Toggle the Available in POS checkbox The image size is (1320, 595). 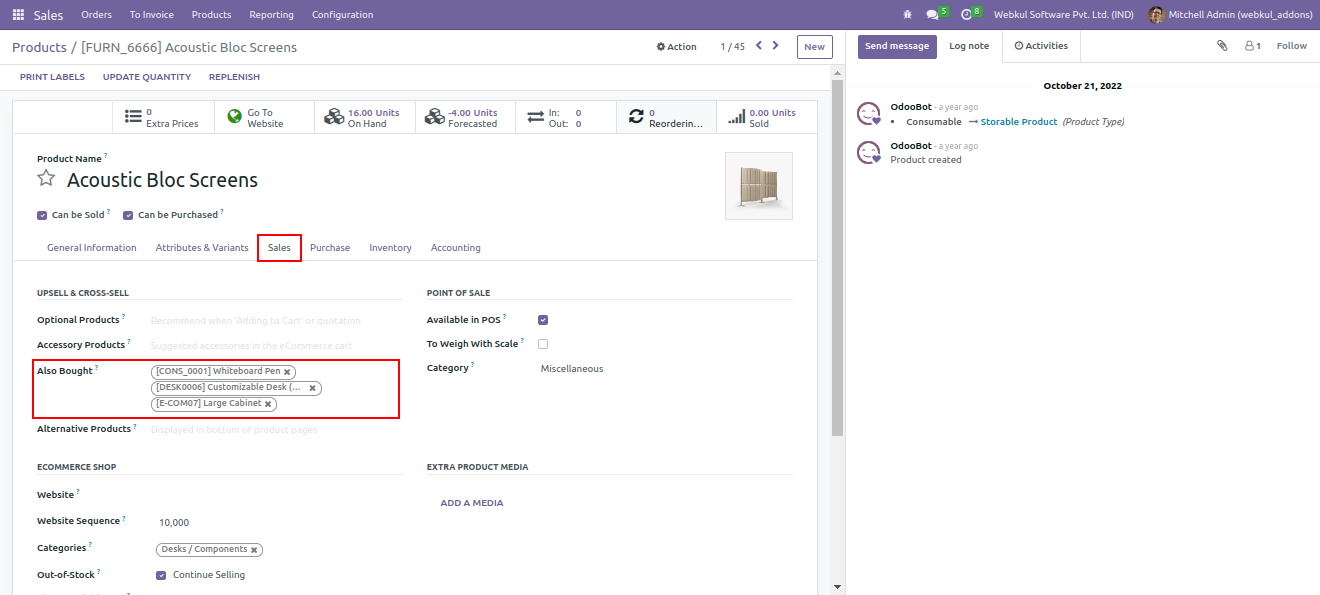(543, 320)
